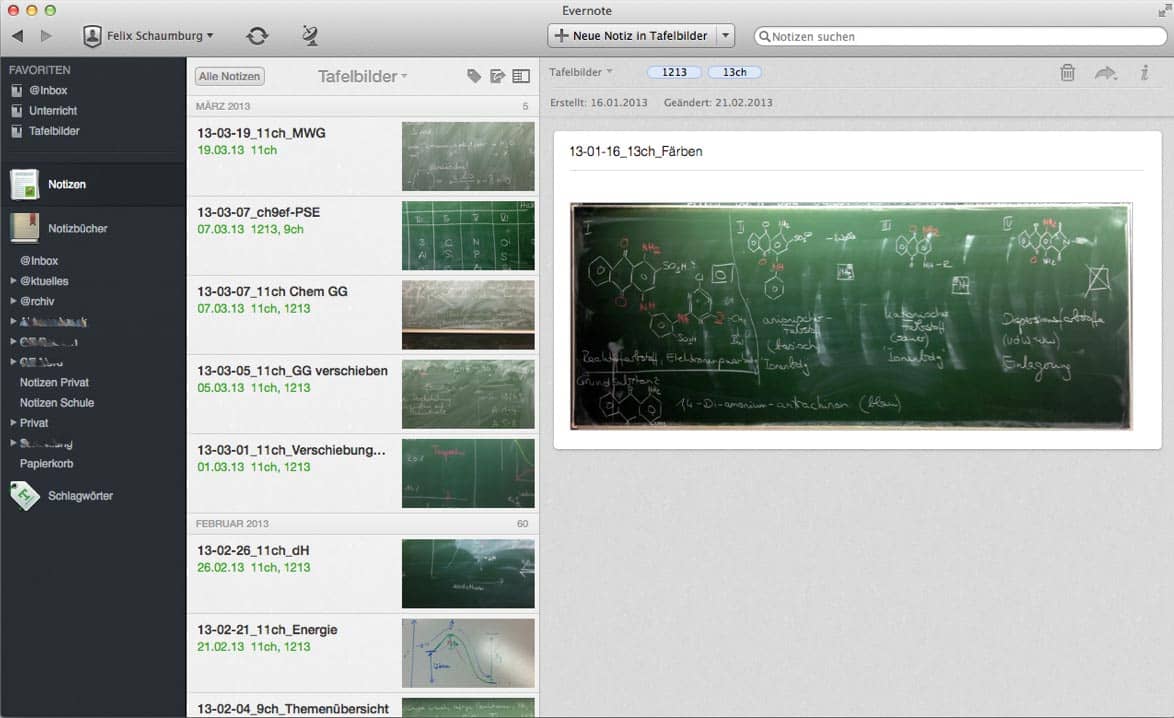Viewport: 1174px width, 718px height.
Task: Open the Schlagwörter tags section
Action: coord(80,496)
